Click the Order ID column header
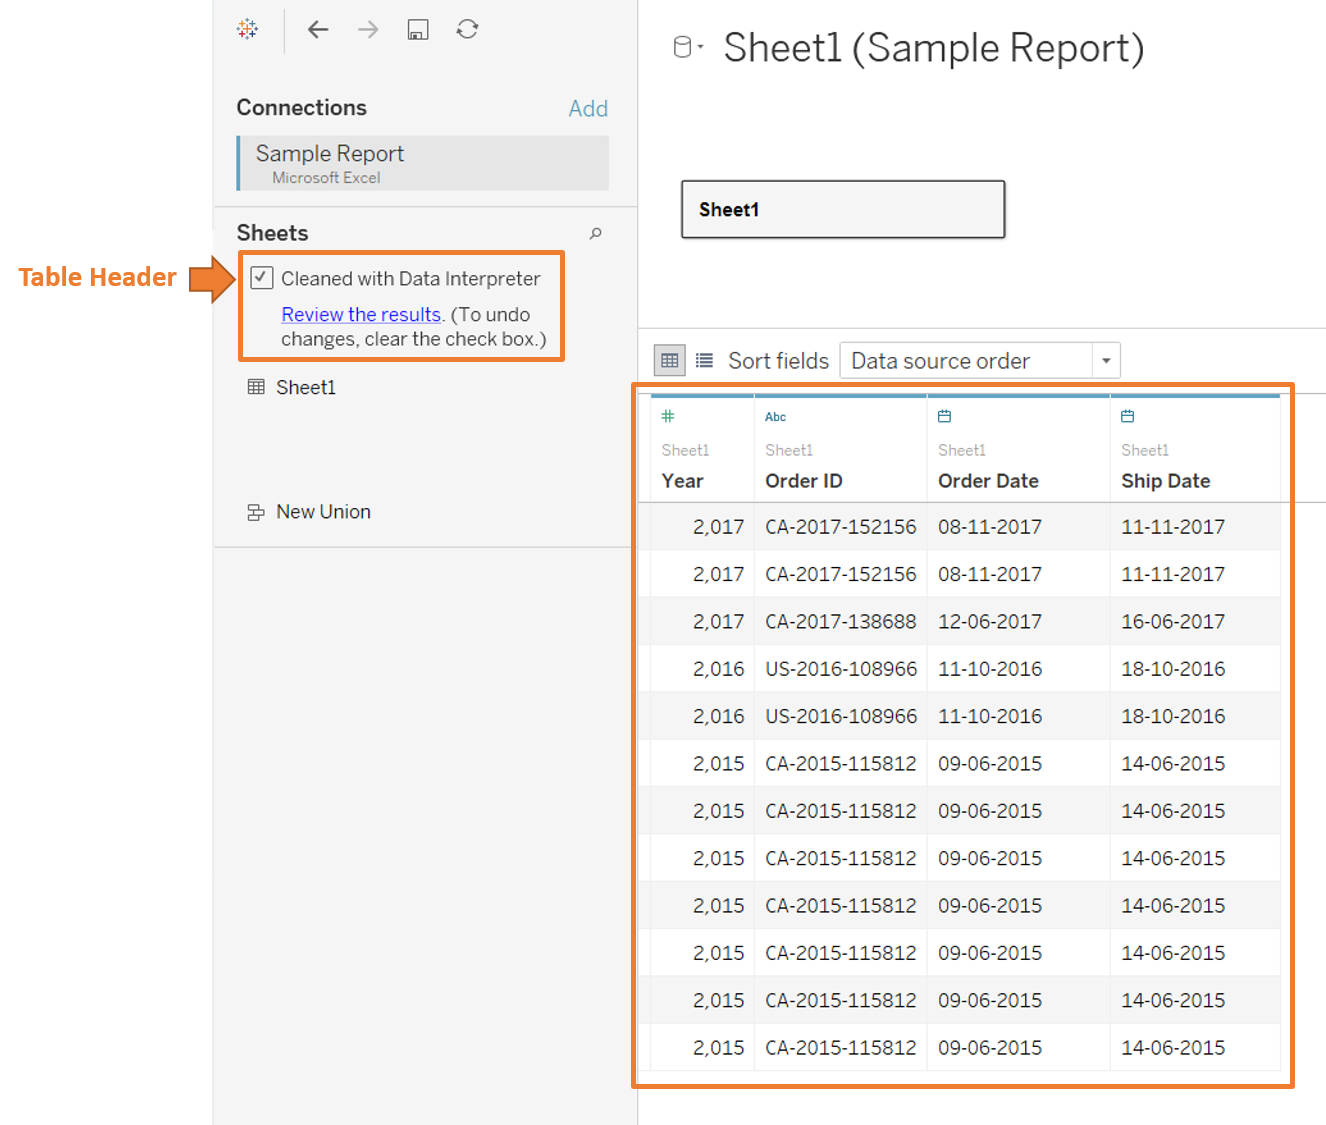 [804, 481]
